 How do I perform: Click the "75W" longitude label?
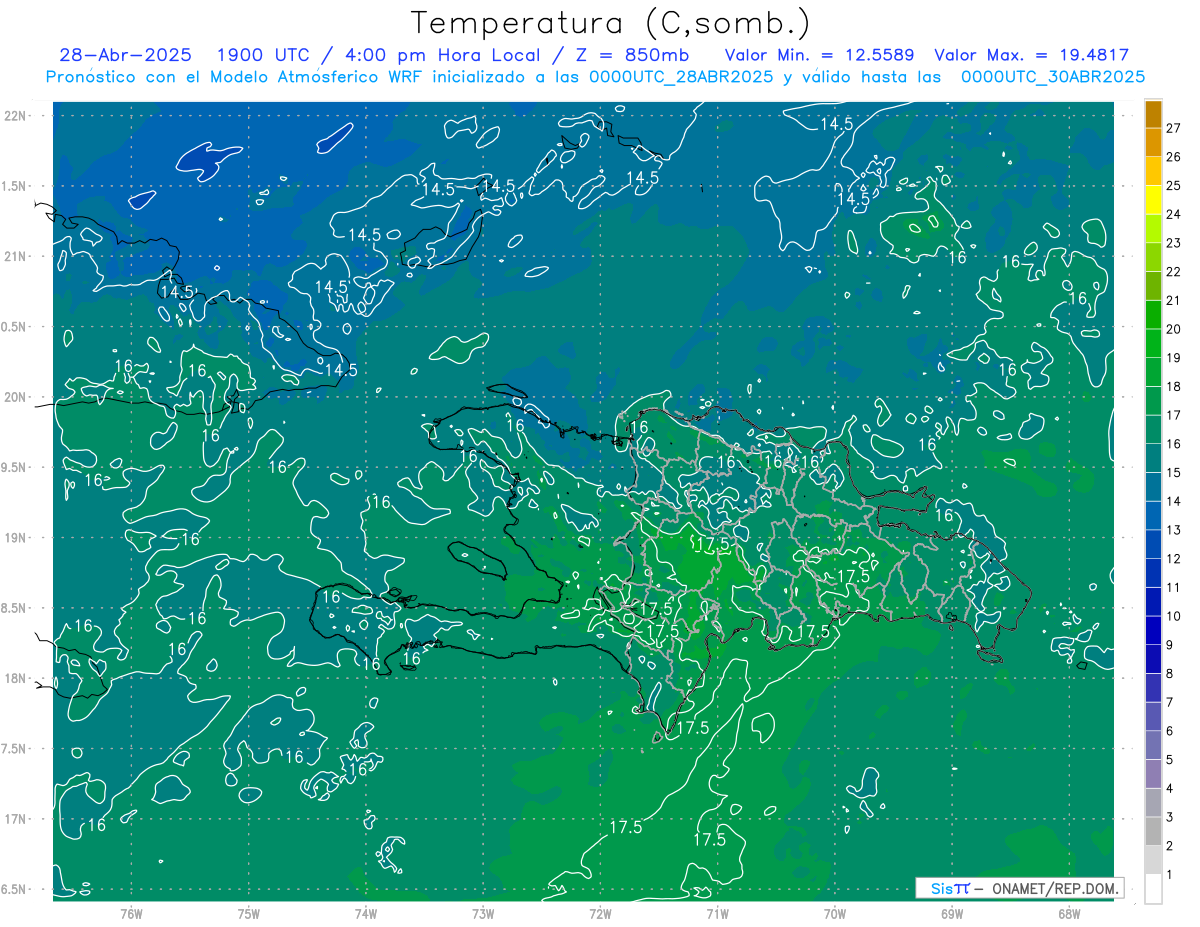(x=248, y=913)
